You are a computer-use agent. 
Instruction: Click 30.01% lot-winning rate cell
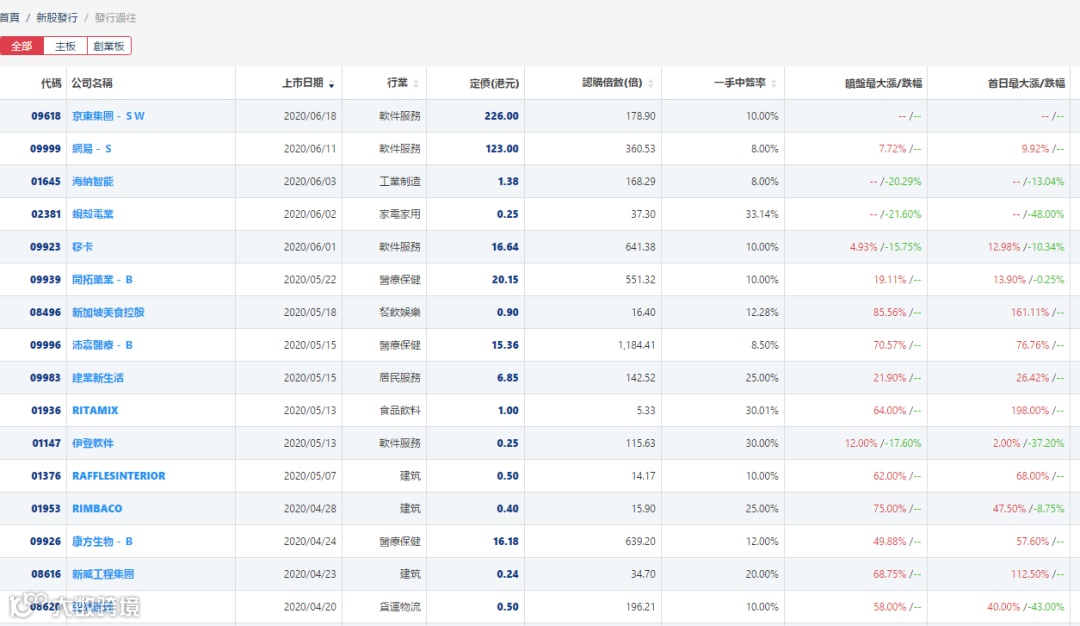[x=762, y=410]
